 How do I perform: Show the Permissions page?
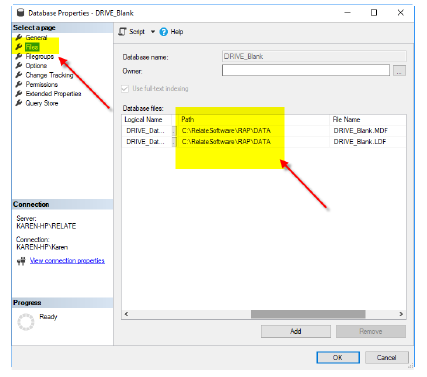[x=42, y=84]
